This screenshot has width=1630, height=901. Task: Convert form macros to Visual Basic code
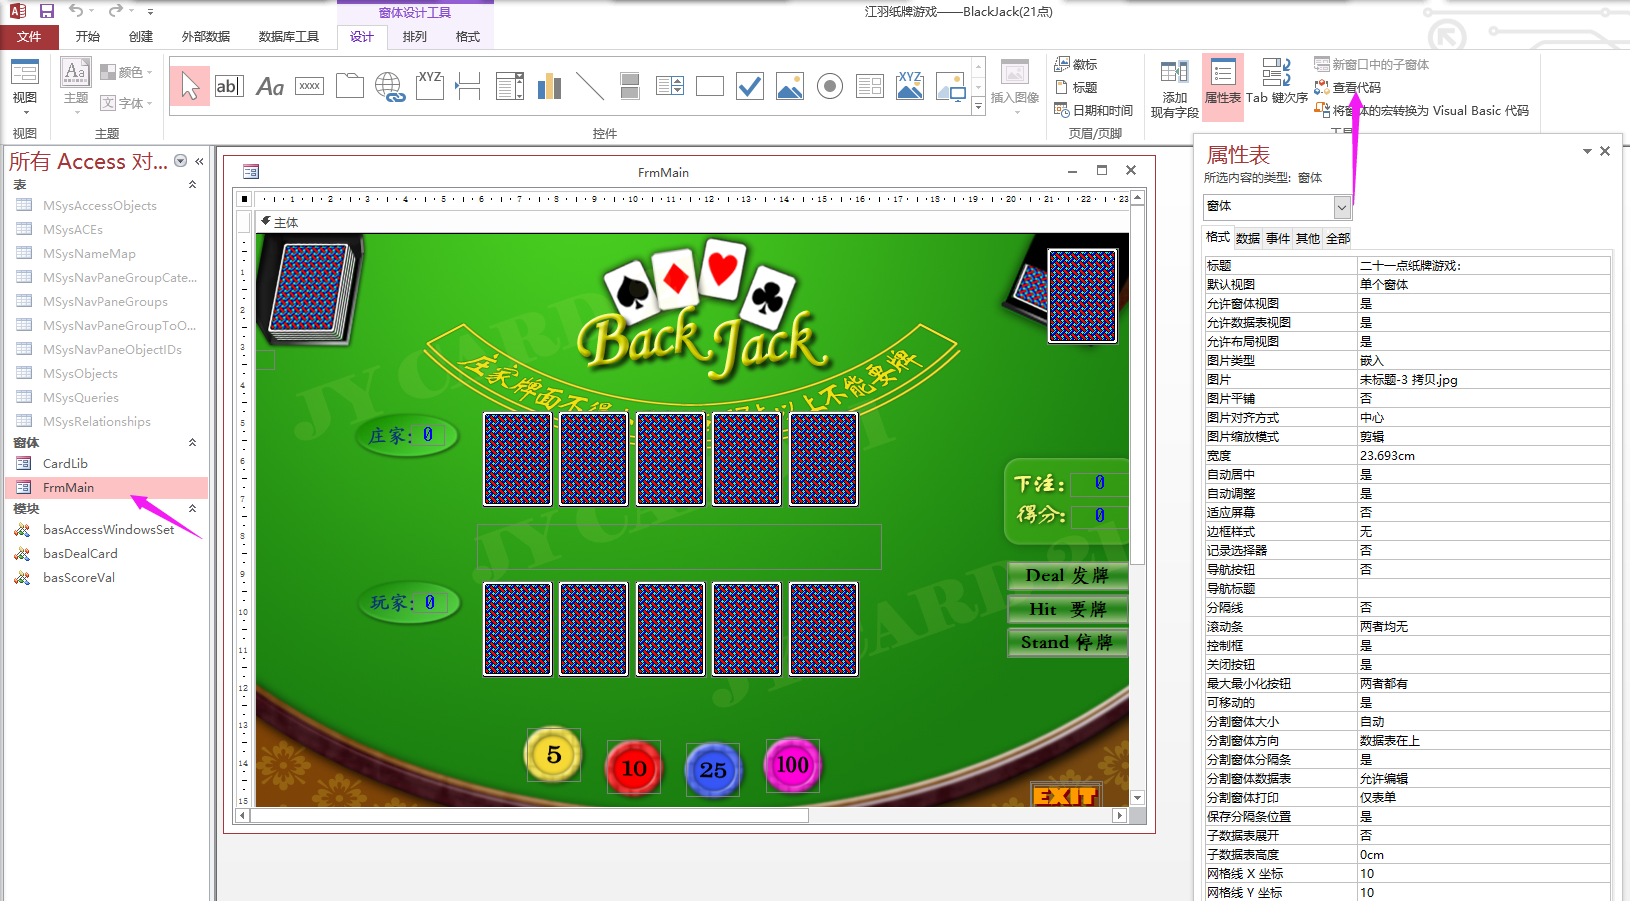pos(1422,110)
